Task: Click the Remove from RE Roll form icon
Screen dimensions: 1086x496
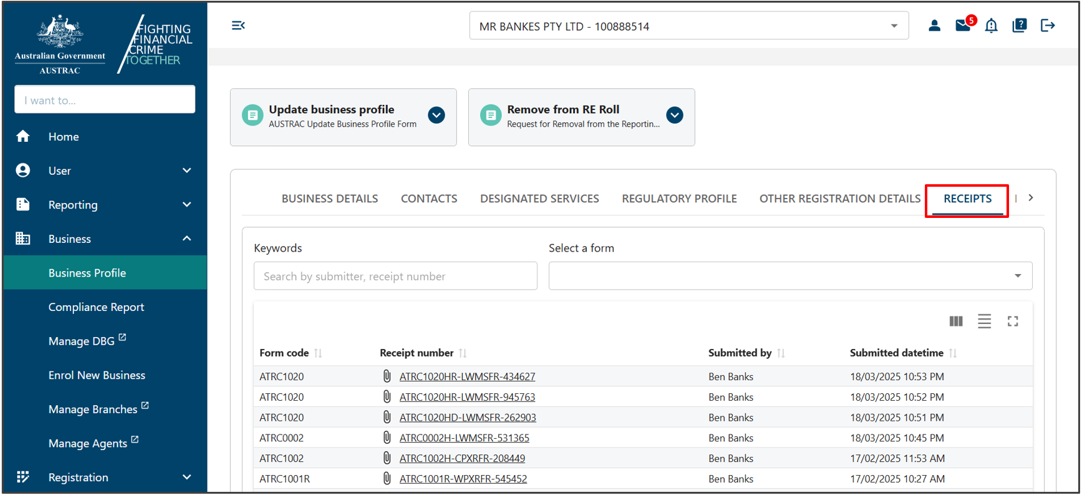Action: coord(491,115)
